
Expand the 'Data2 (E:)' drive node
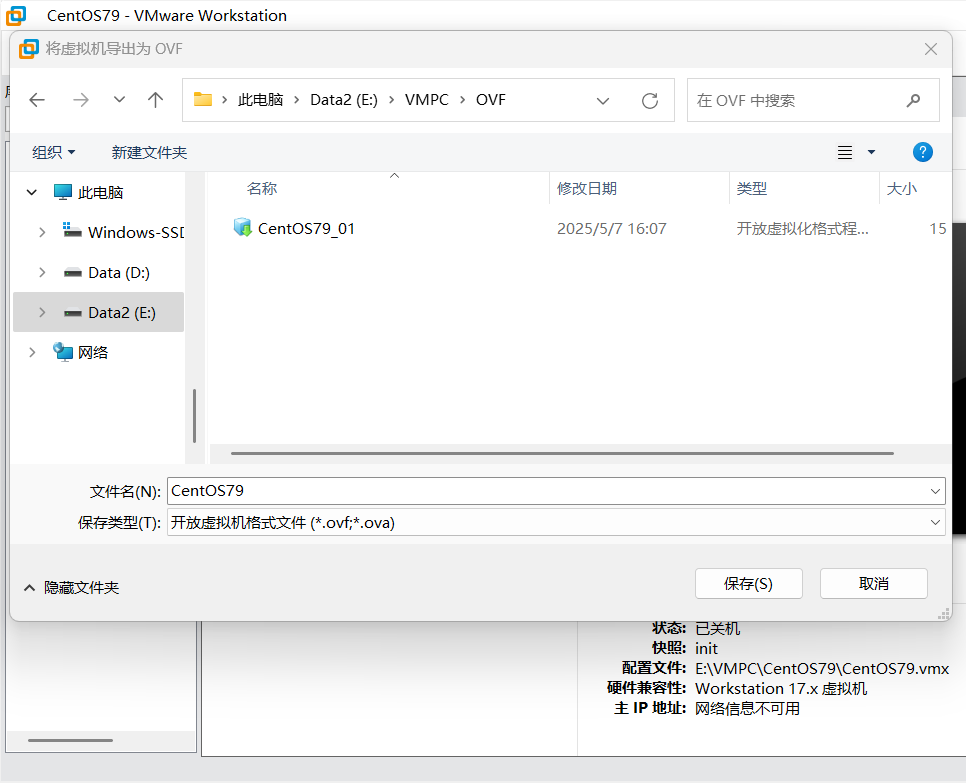[42, 312]
